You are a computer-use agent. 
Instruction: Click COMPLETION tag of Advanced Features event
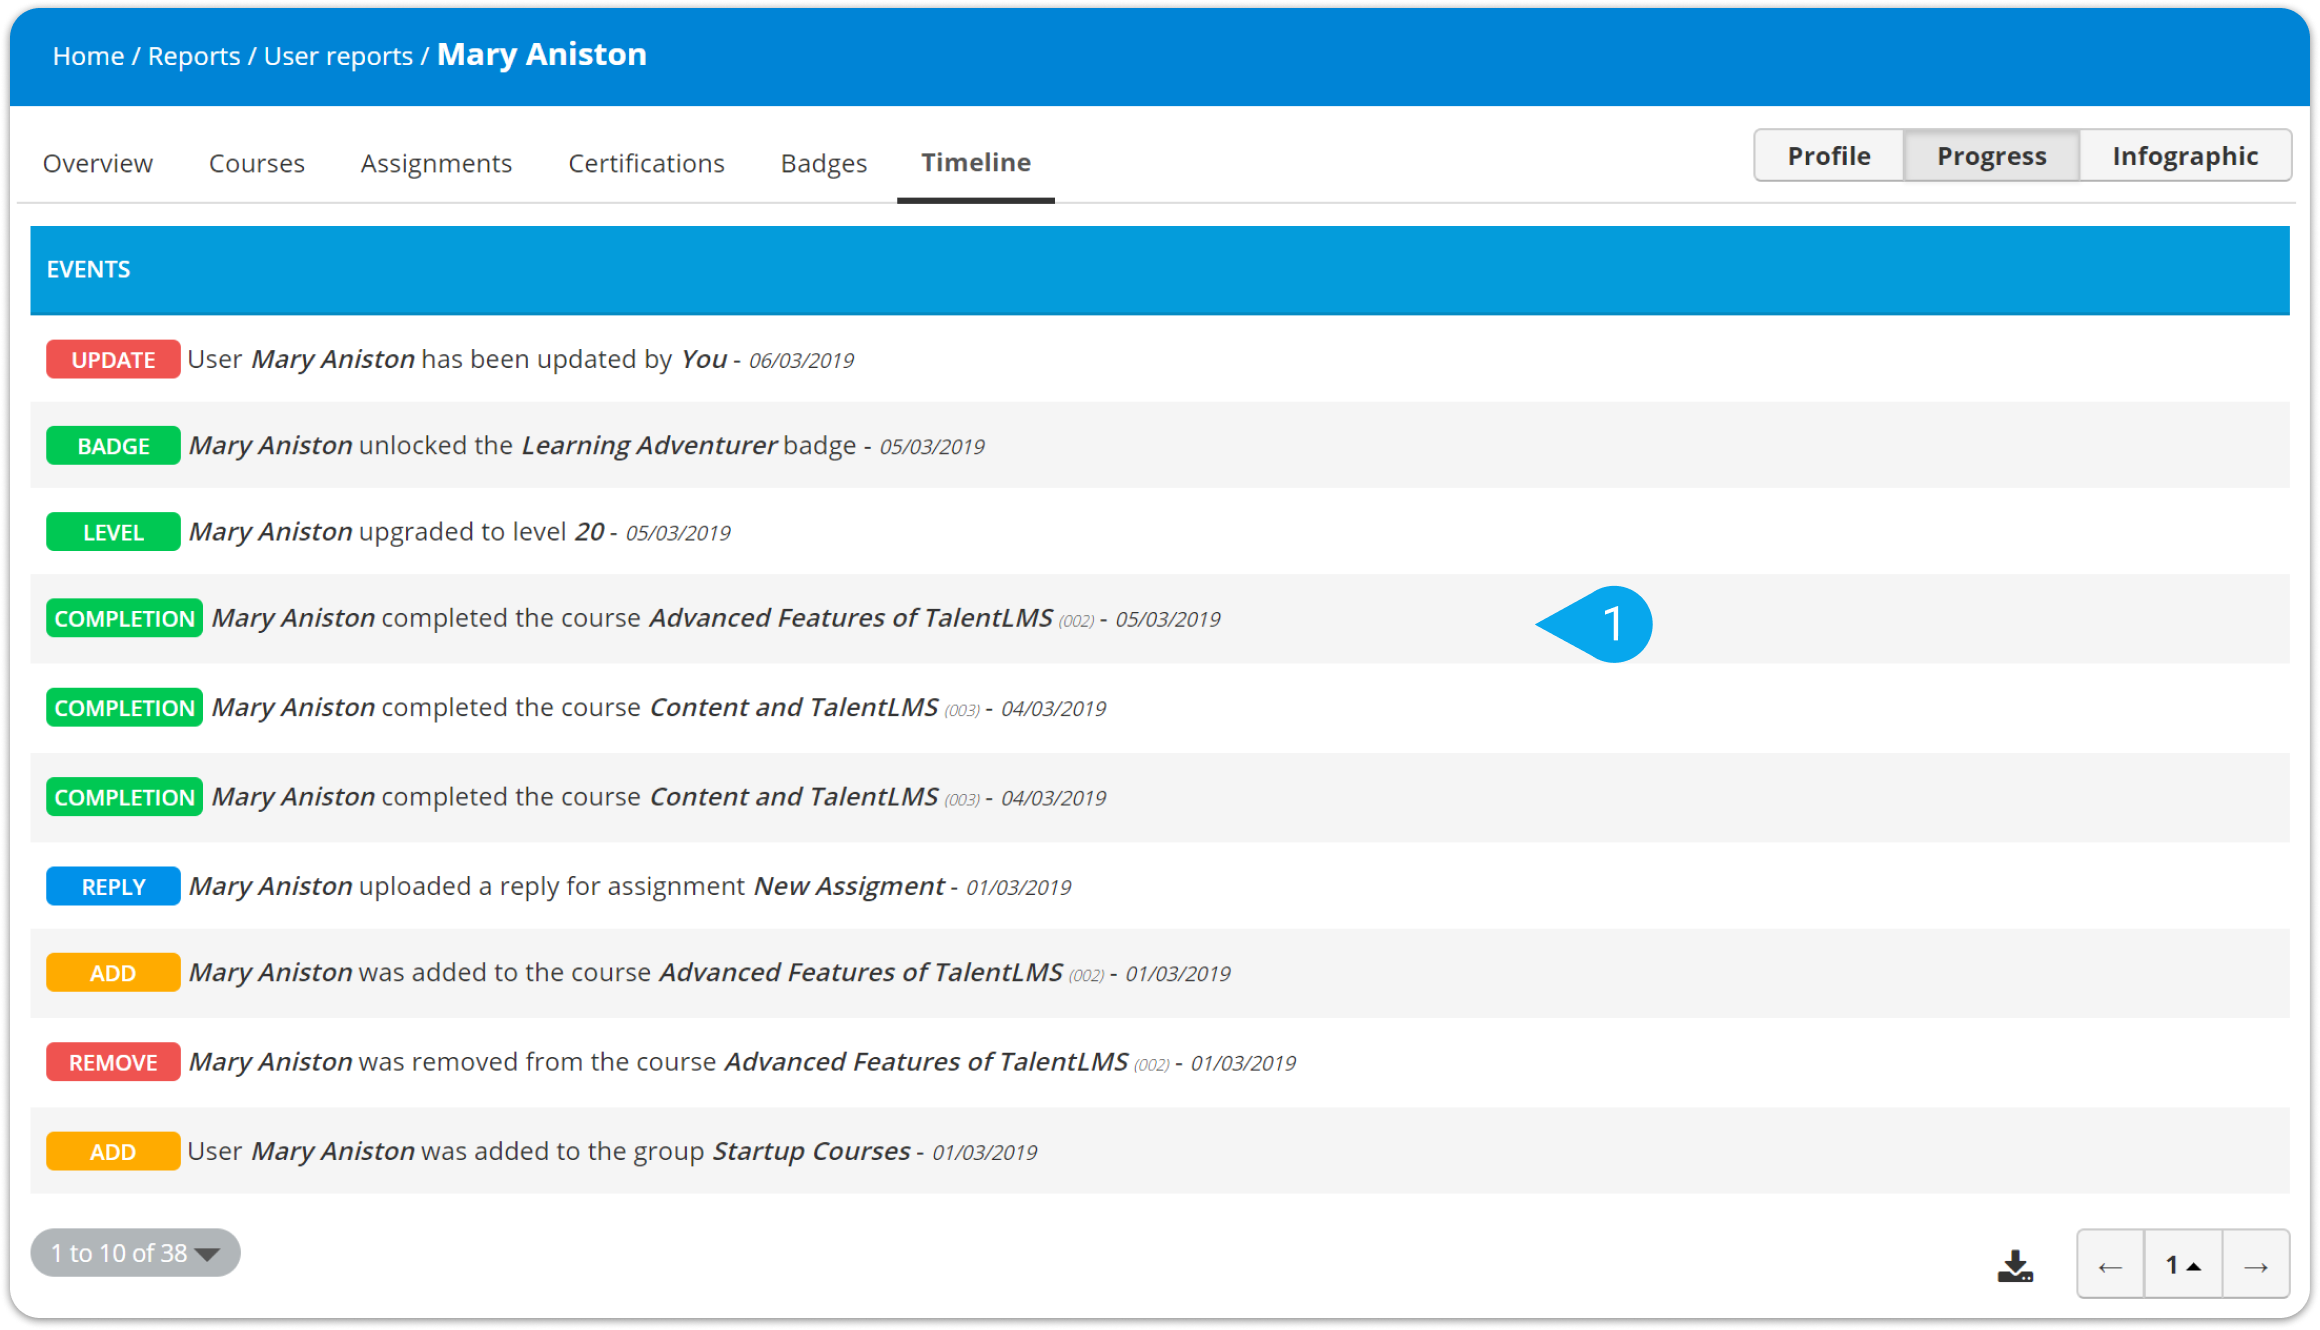tap(124, 619)
